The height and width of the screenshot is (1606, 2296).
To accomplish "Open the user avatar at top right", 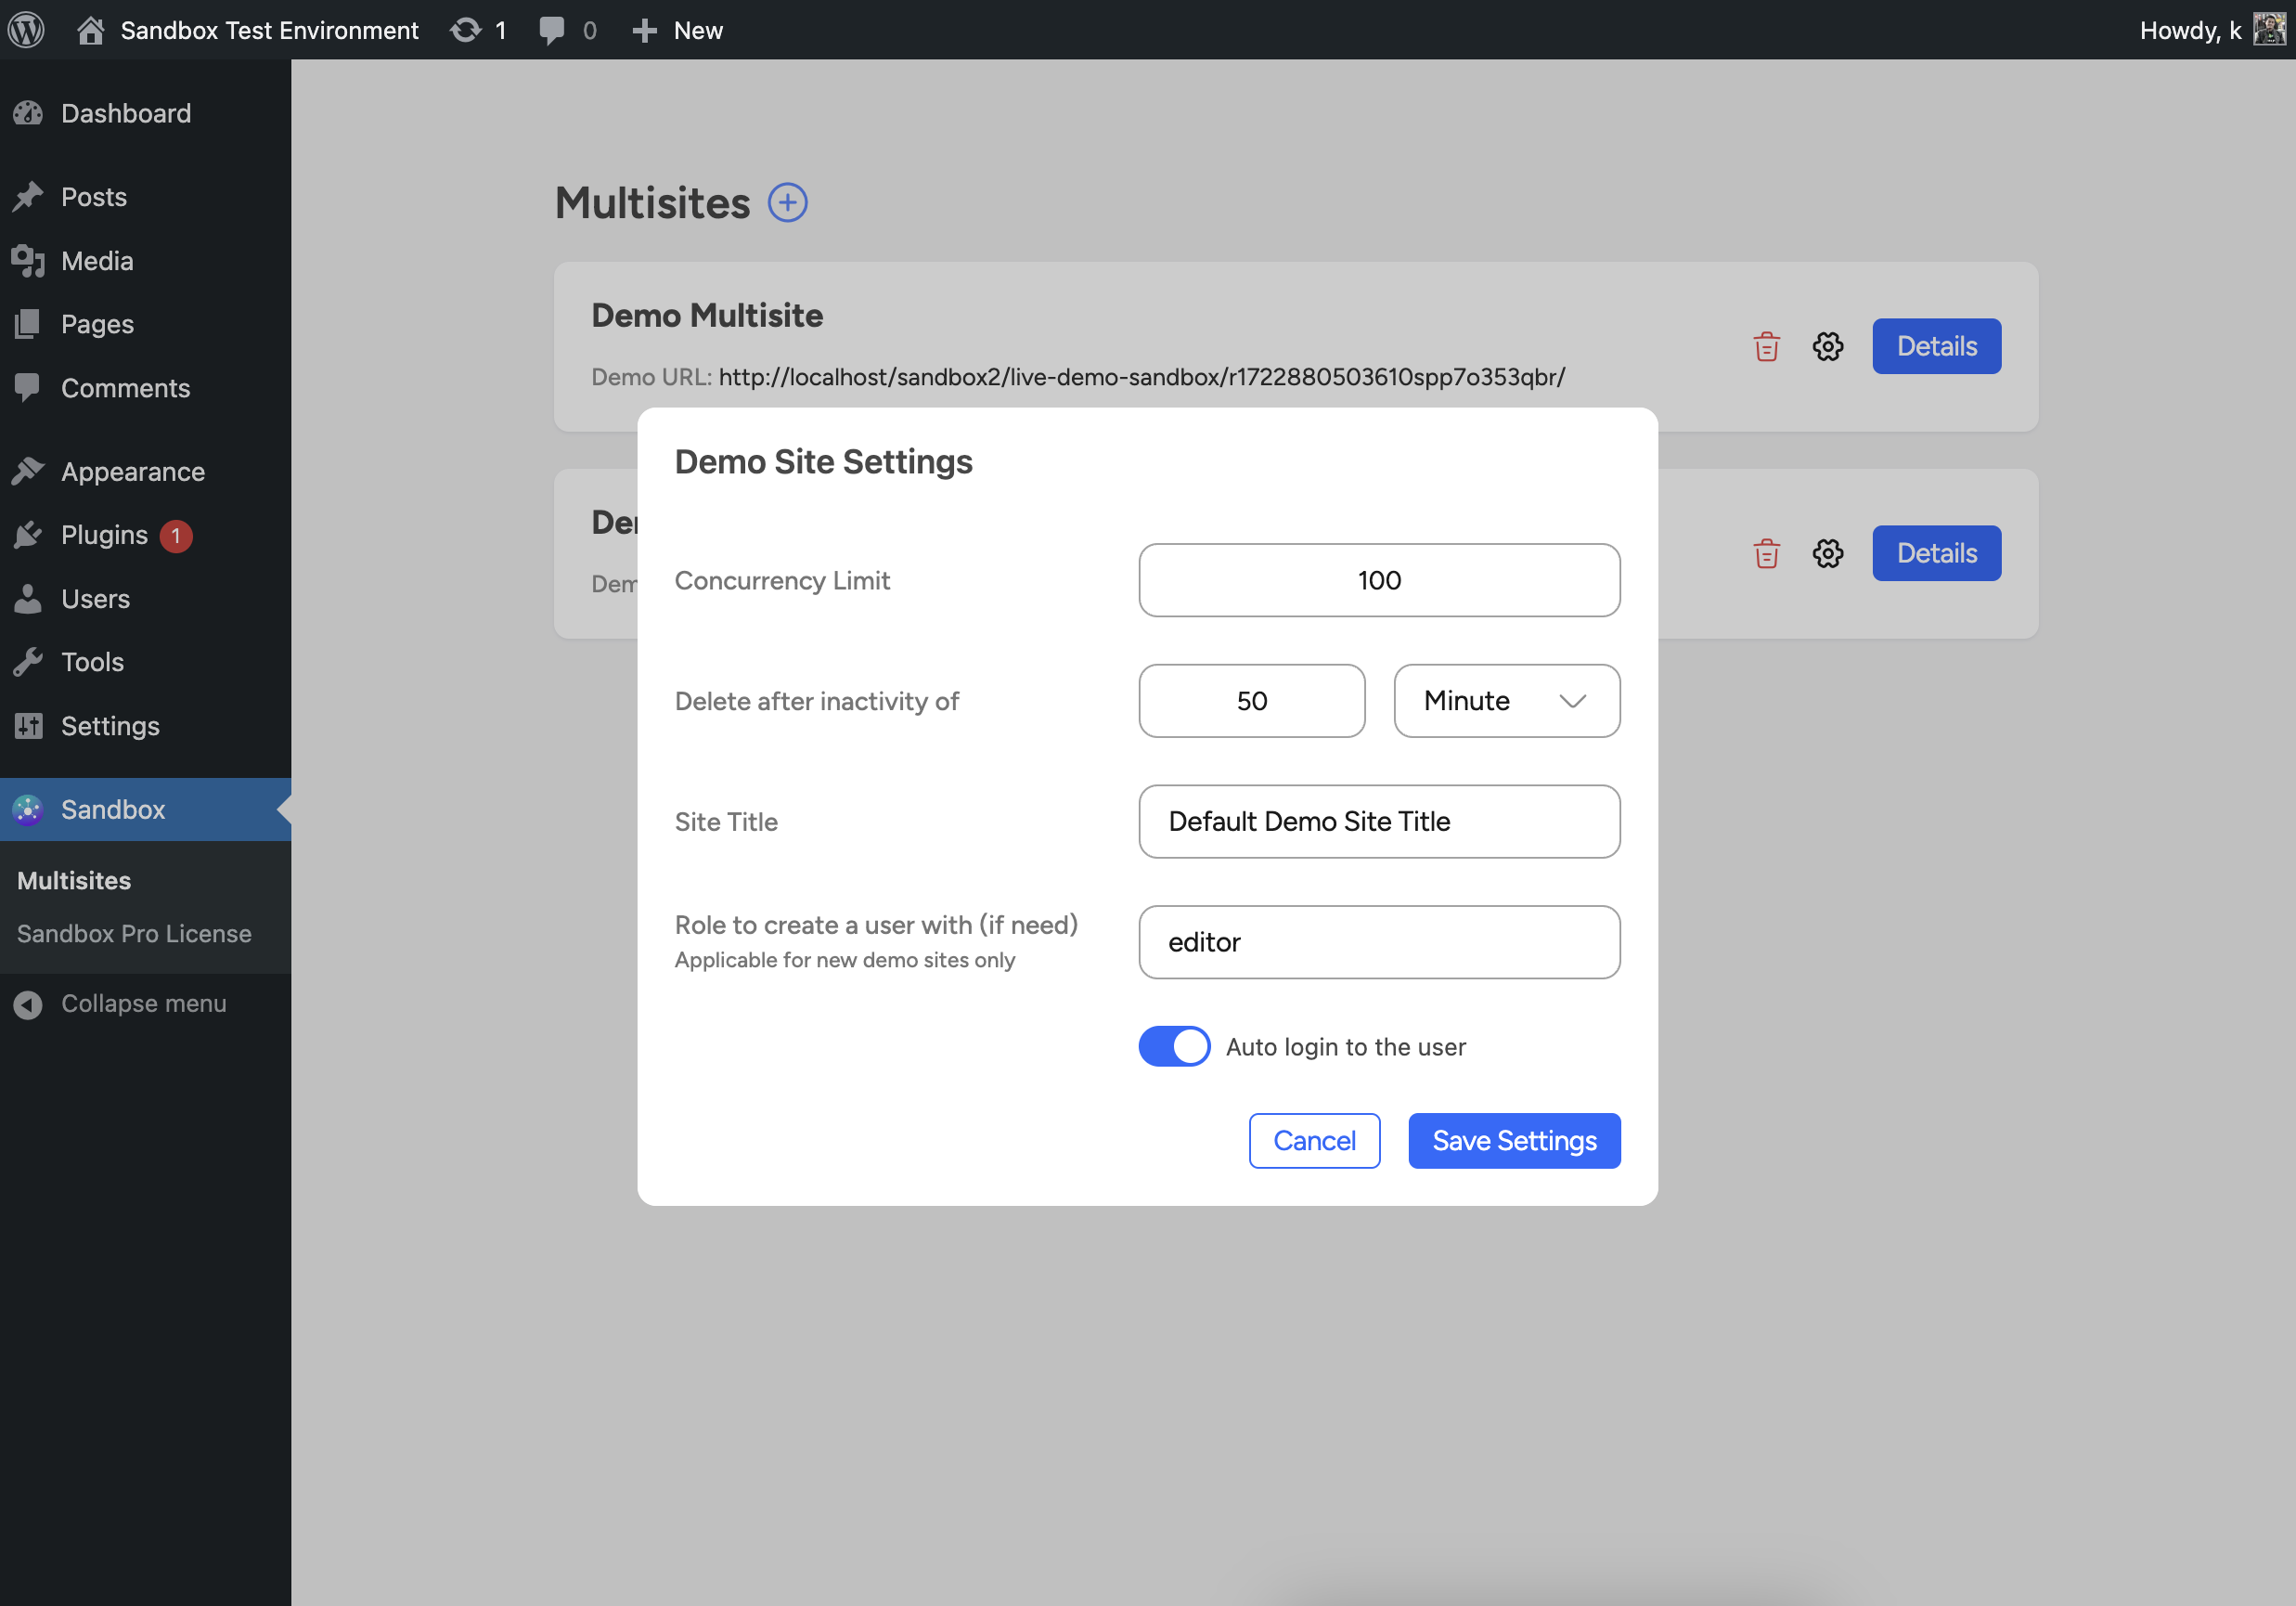I will [x=2268, y=30].
